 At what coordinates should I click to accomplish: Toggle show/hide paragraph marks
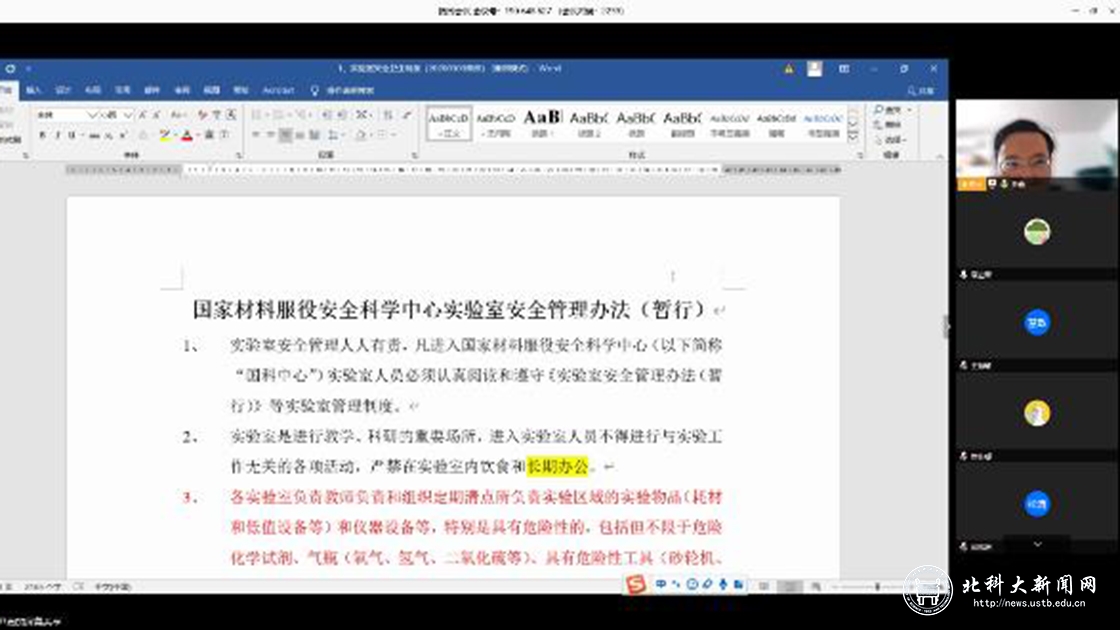point(407,115)
